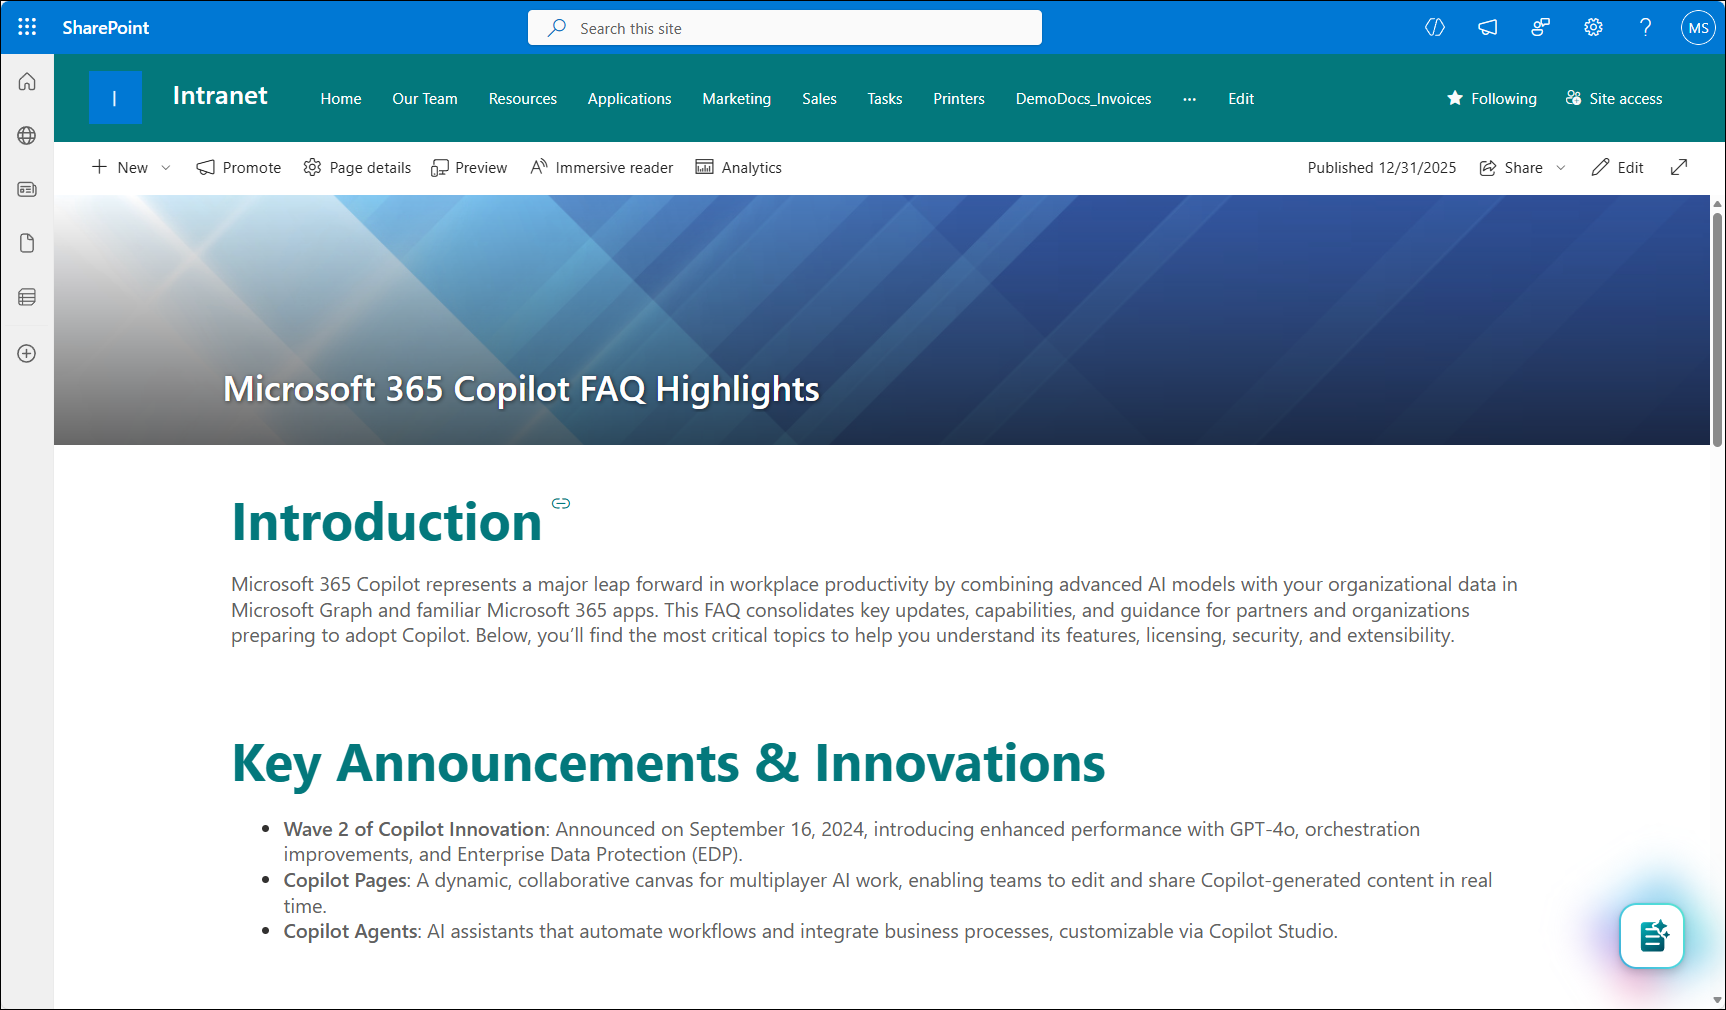Open My files icon in left sidebar

27,243
